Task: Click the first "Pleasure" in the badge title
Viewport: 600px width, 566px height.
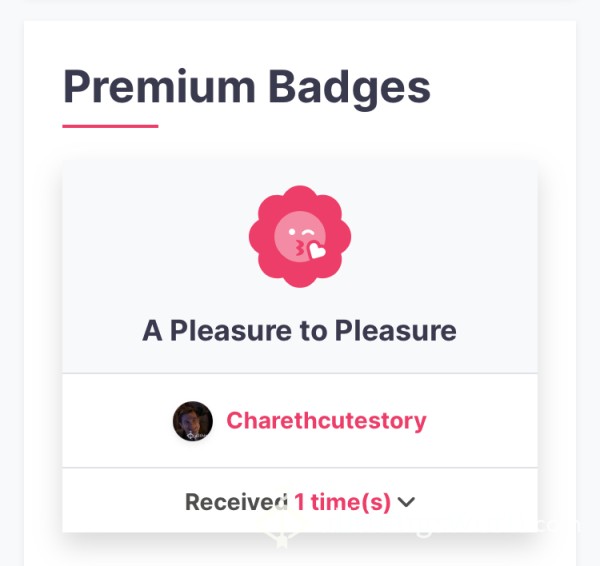Action: 231,330
